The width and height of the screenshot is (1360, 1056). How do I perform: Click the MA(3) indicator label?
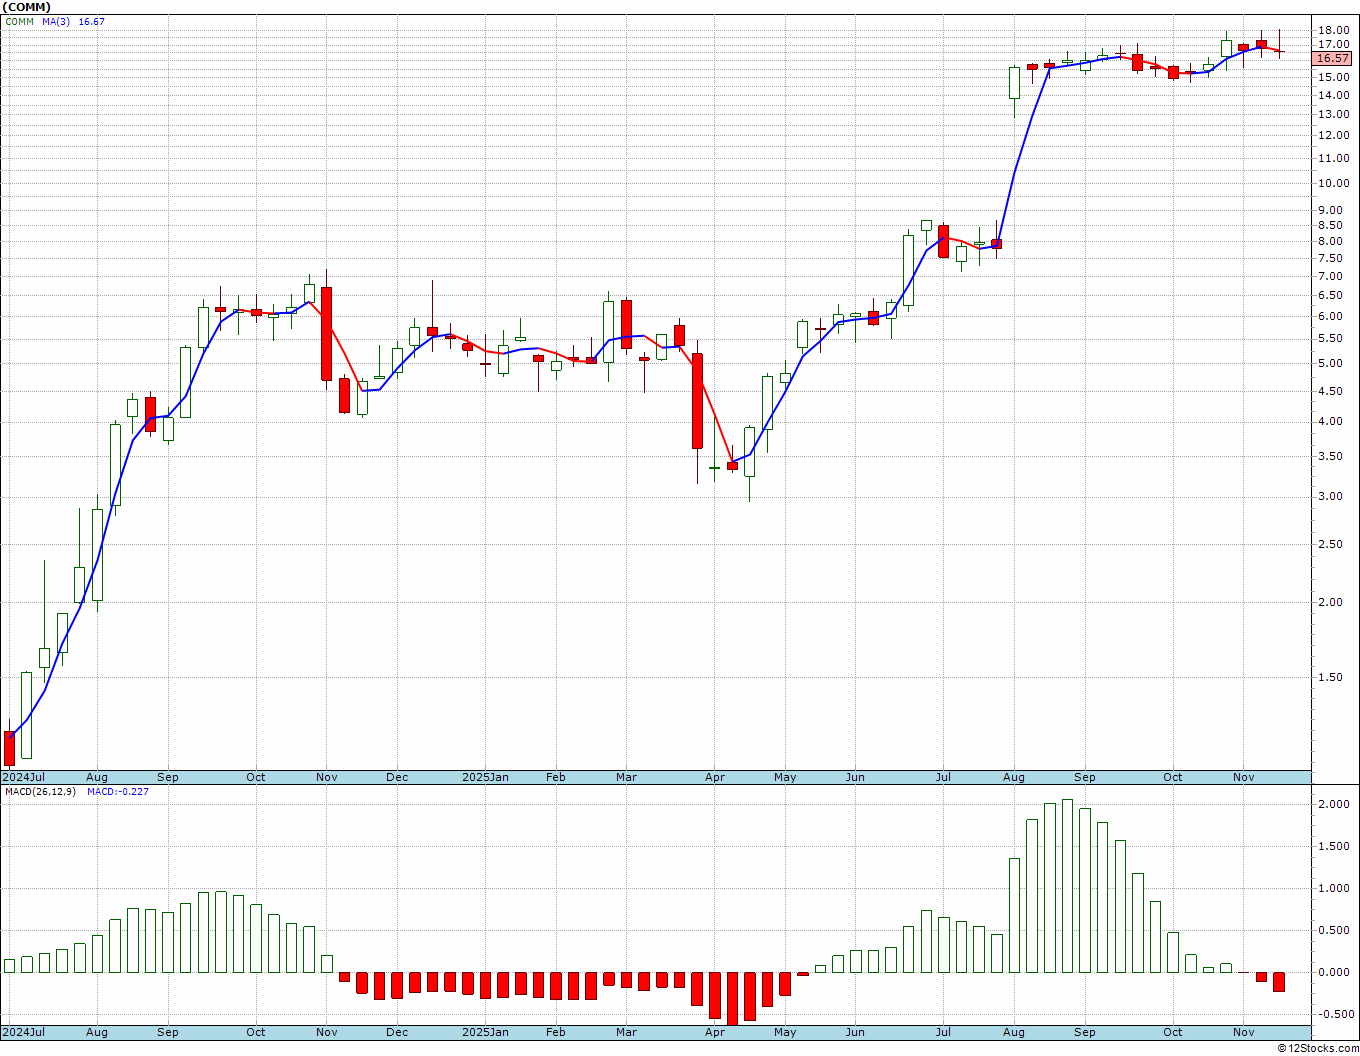(56, 22)
